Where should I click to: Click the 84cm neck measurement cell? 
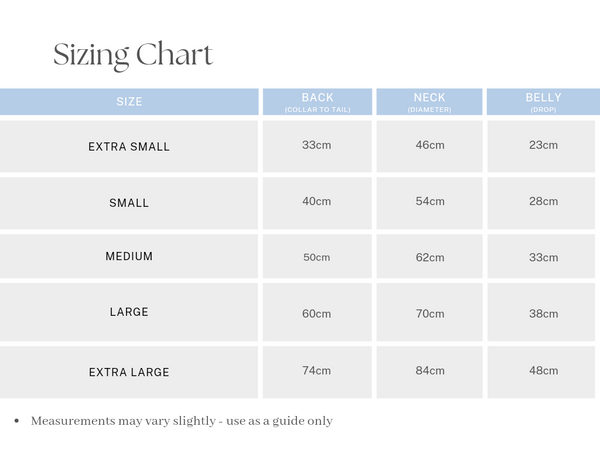tap(430, 371)
